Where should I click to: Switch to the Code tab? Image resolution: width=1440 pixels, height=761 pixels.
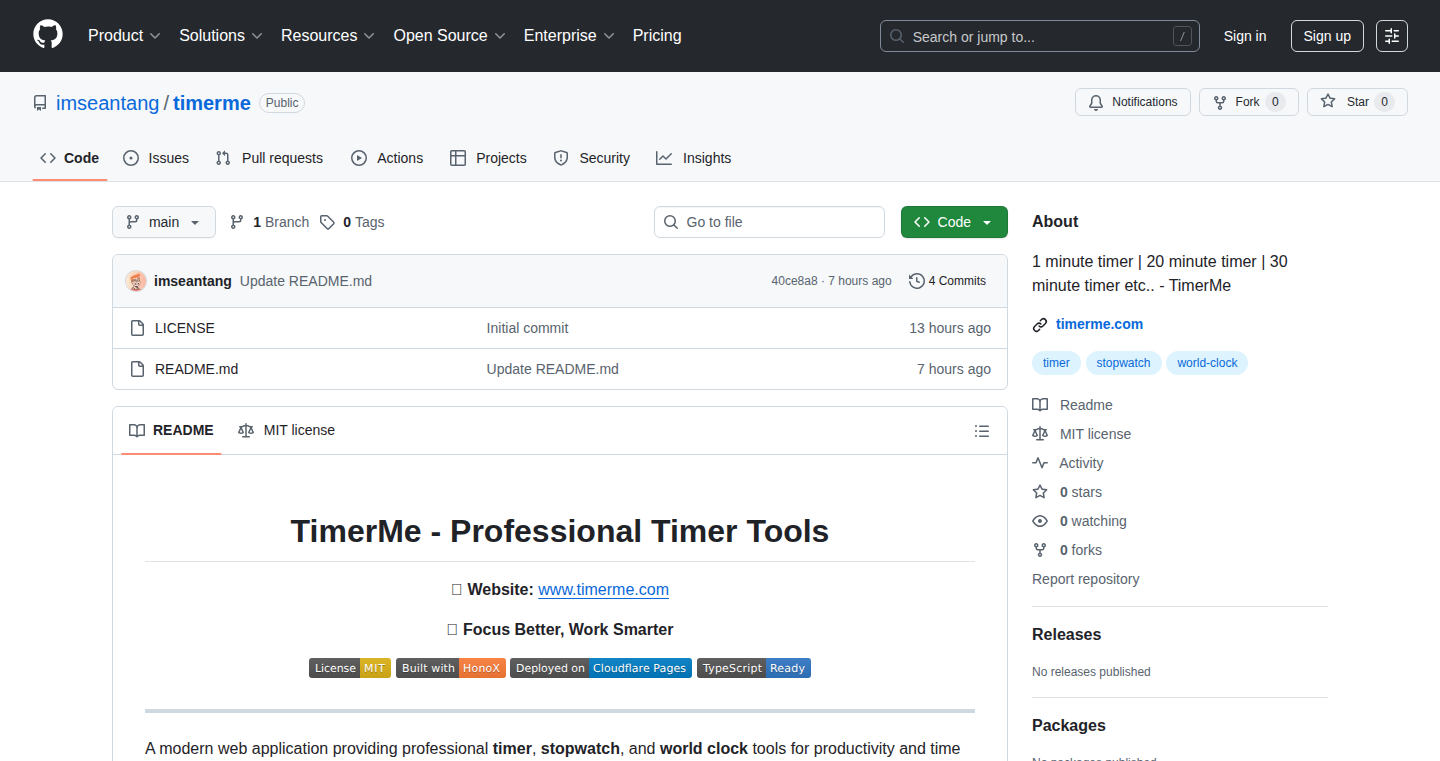(70, 158)
